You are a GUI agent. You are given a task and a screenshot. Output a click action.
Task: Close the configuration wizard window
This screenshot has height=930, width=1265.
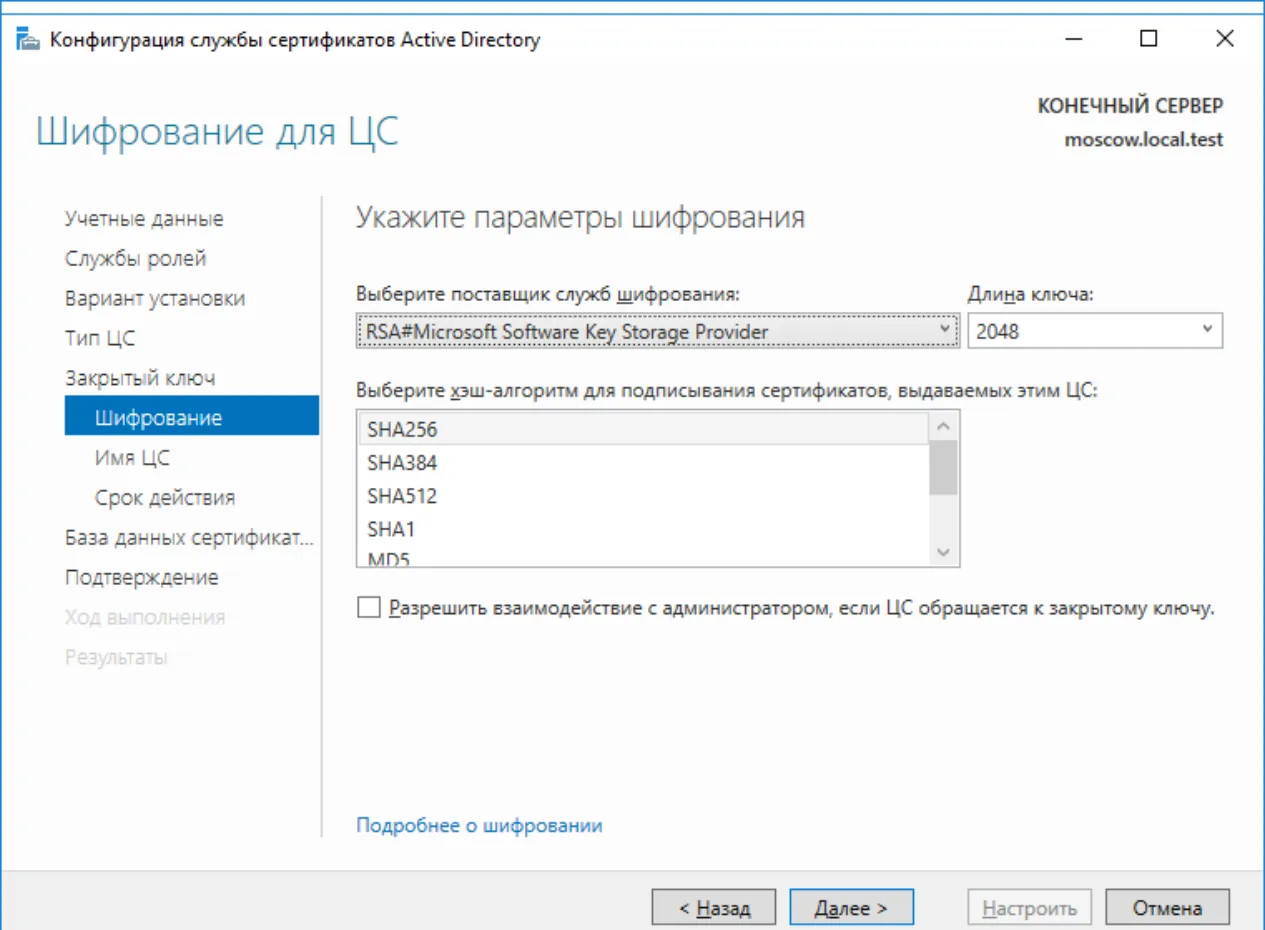(1224, 39)
